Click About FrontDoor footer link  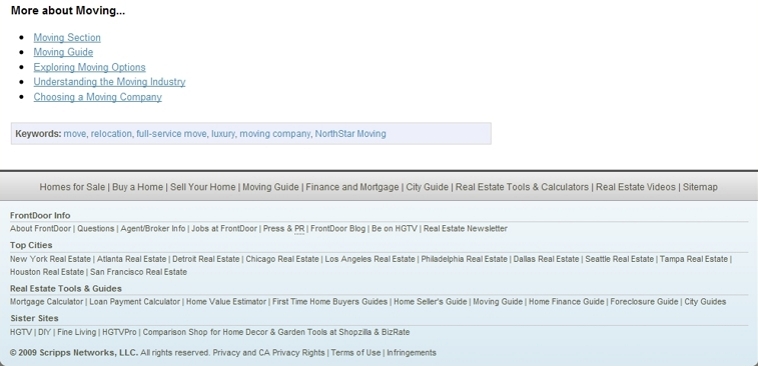pyautogui.click(x=41, y=229)
